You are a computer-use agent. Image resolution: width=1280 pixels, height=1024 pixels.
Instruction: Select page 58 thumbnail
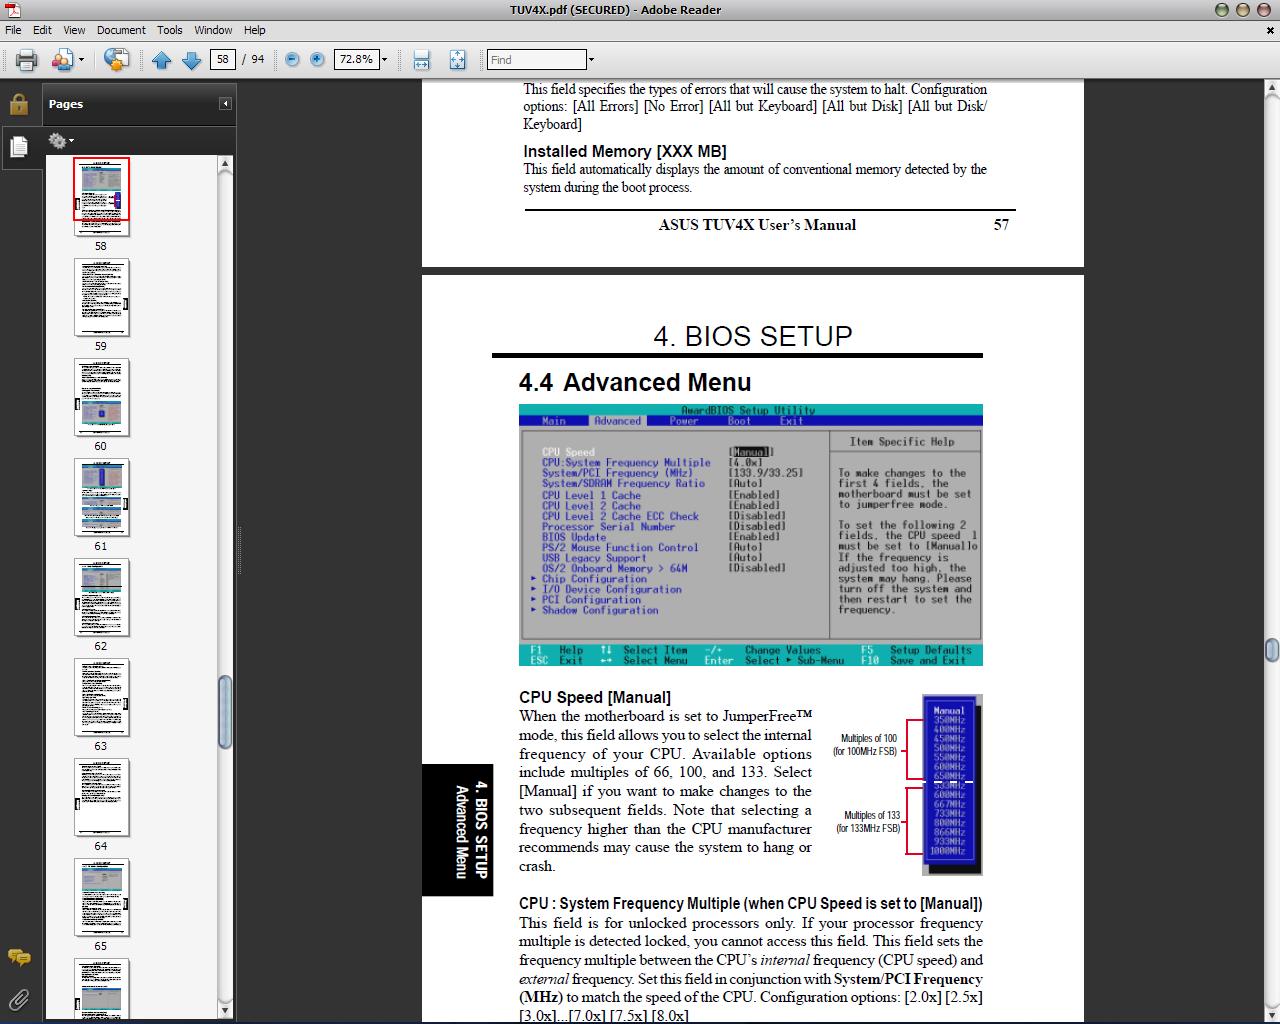[101, 196]
